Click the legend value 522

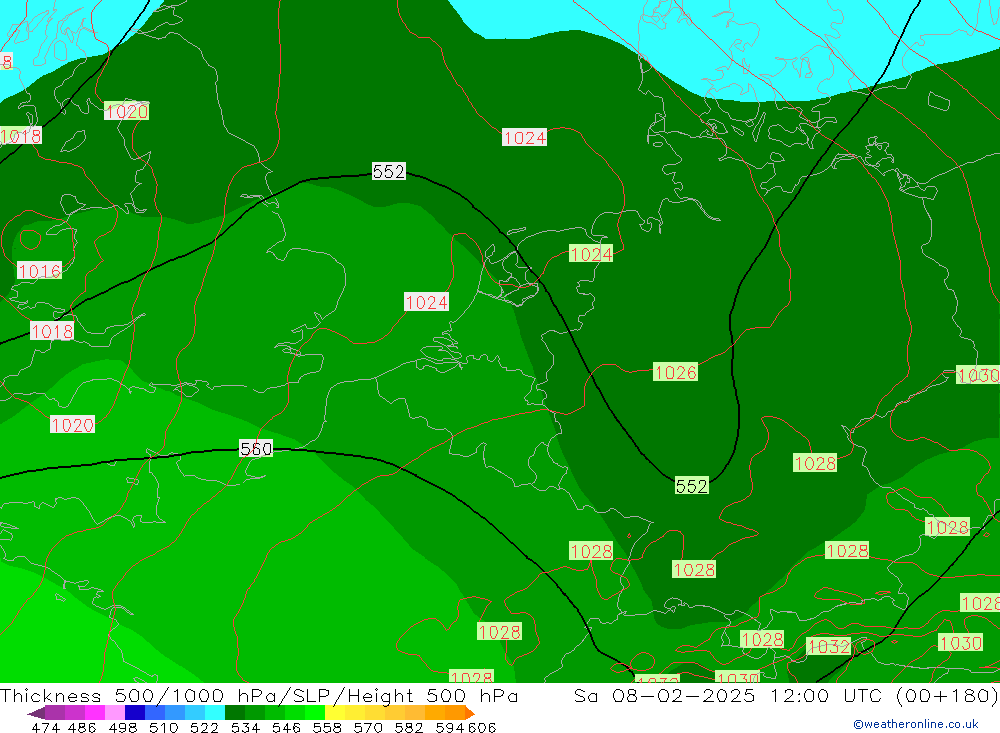[x=204, y=727]
